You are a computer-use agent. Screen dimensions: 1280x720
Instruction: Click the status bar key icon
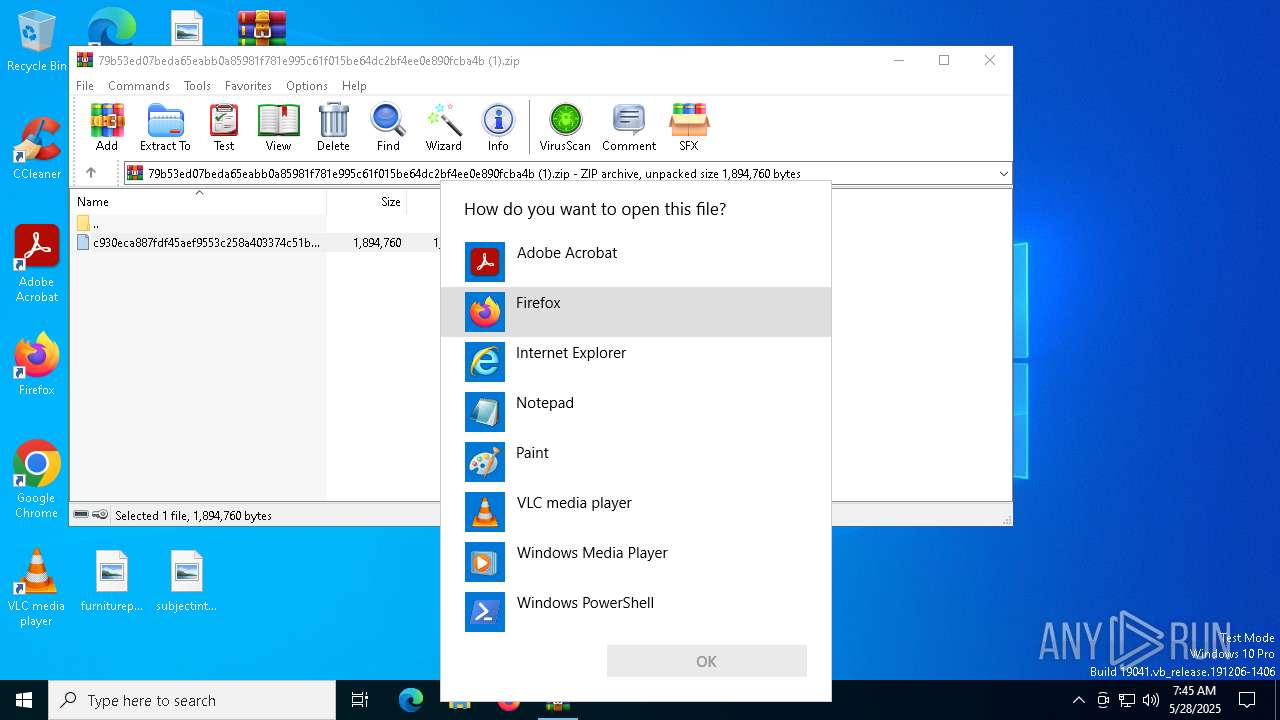point(100,515)
